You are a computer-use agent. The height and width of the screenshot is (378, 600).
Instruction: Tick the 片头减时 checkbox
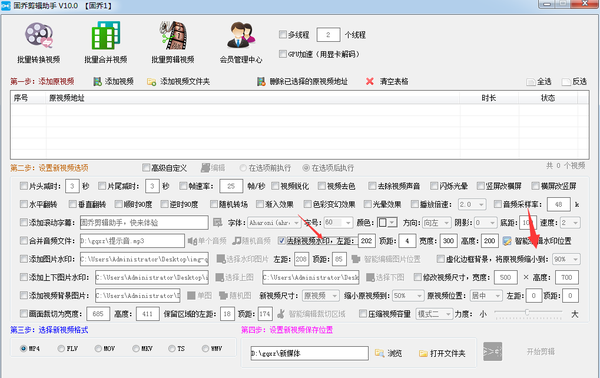(x=24, y=186)
